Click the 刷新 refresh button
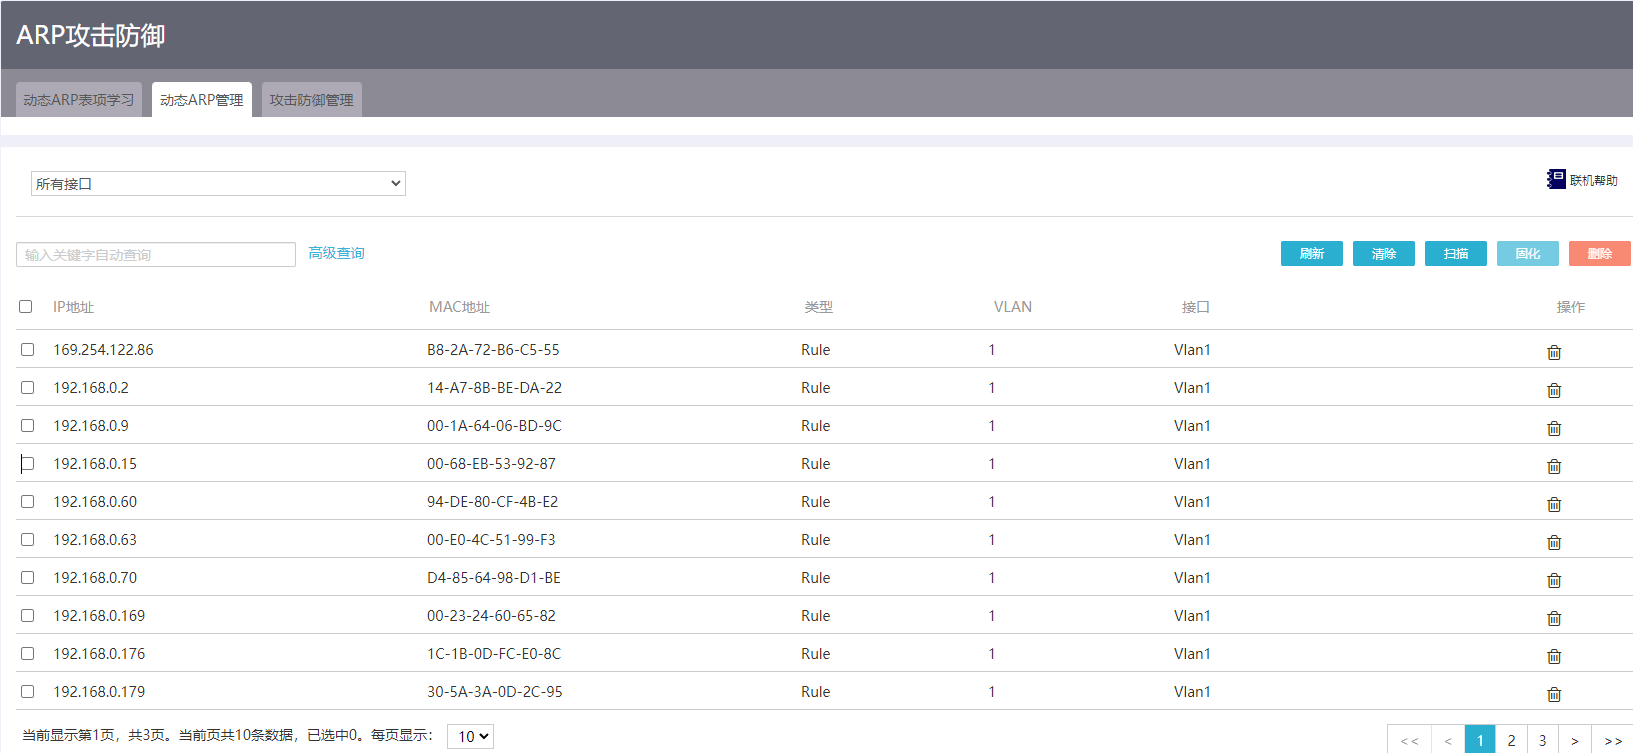This screenshot has width=1633, height=753. pos(1312,254)
